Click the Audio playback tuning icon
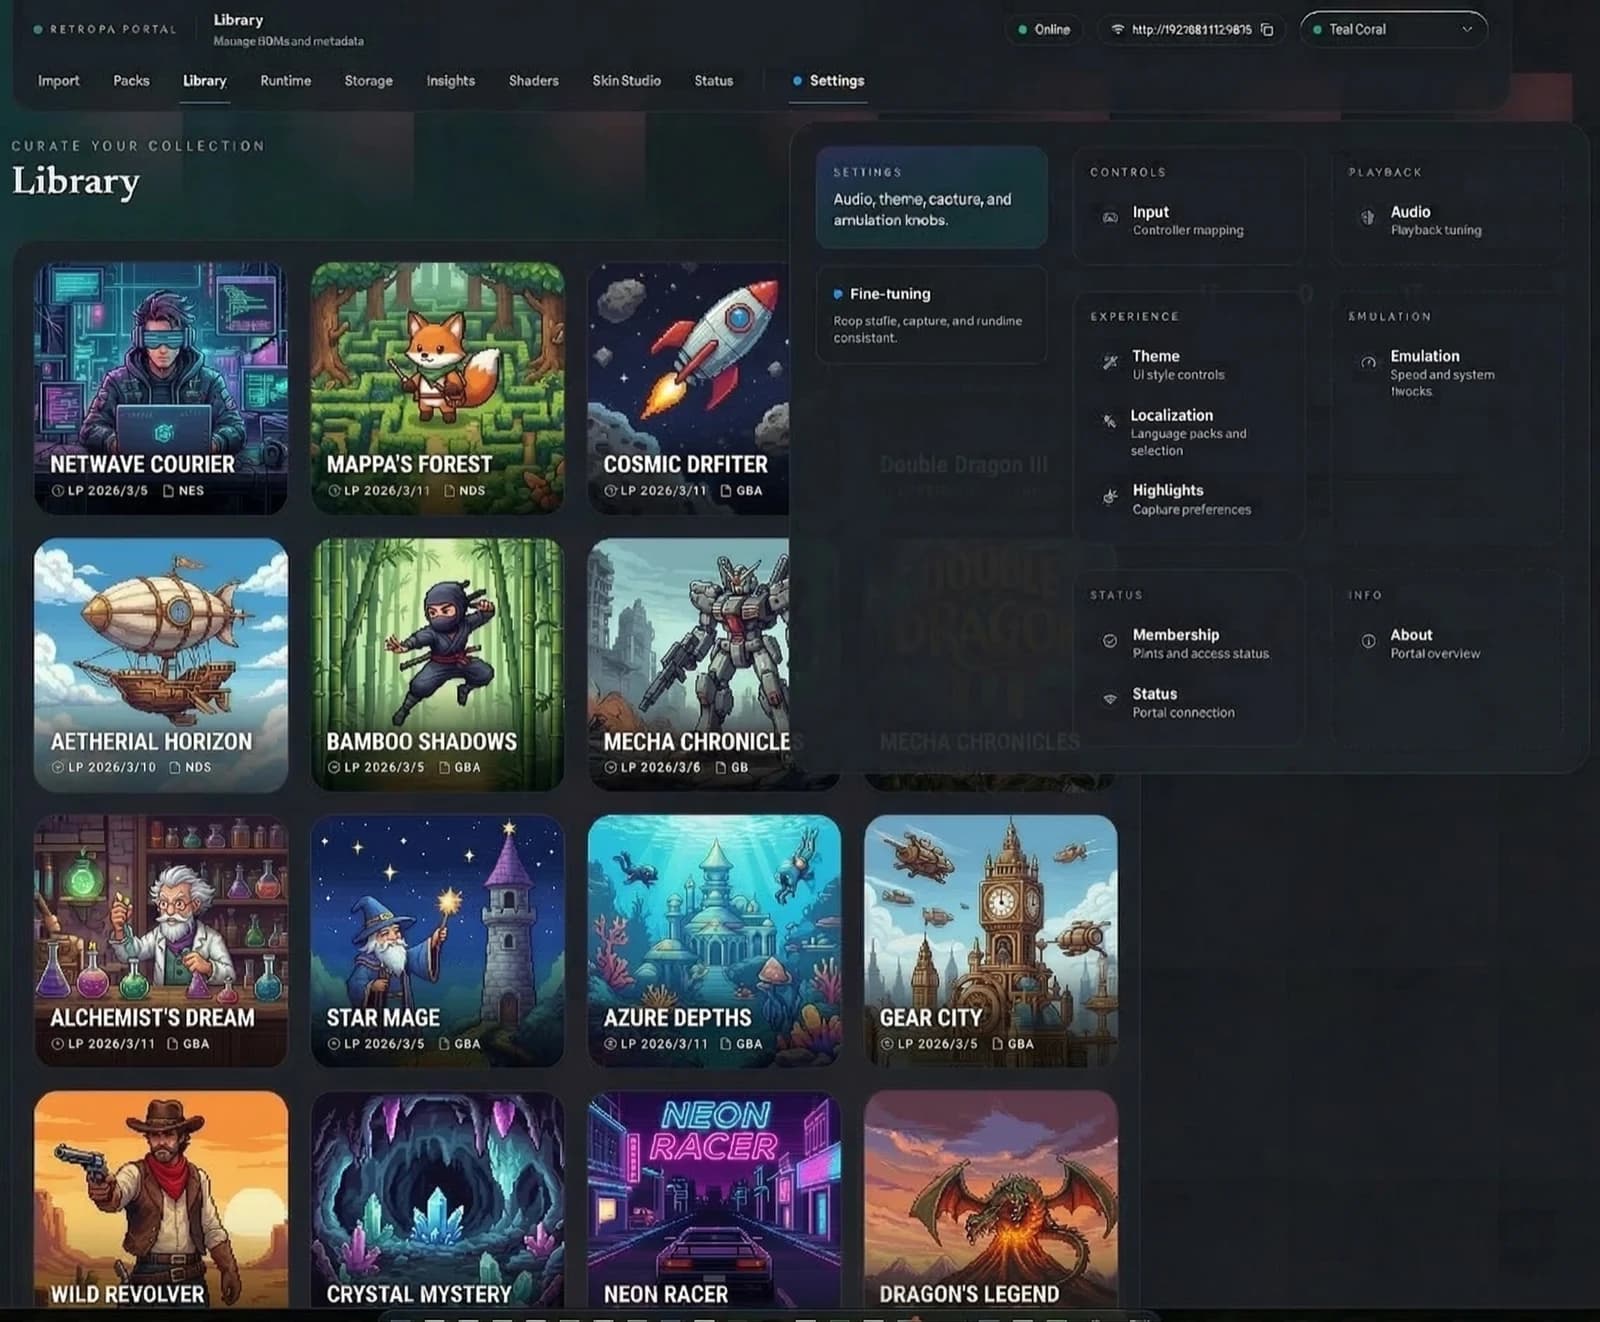This screenshot has height=1322, width=1600. [x=1368, y=218]
